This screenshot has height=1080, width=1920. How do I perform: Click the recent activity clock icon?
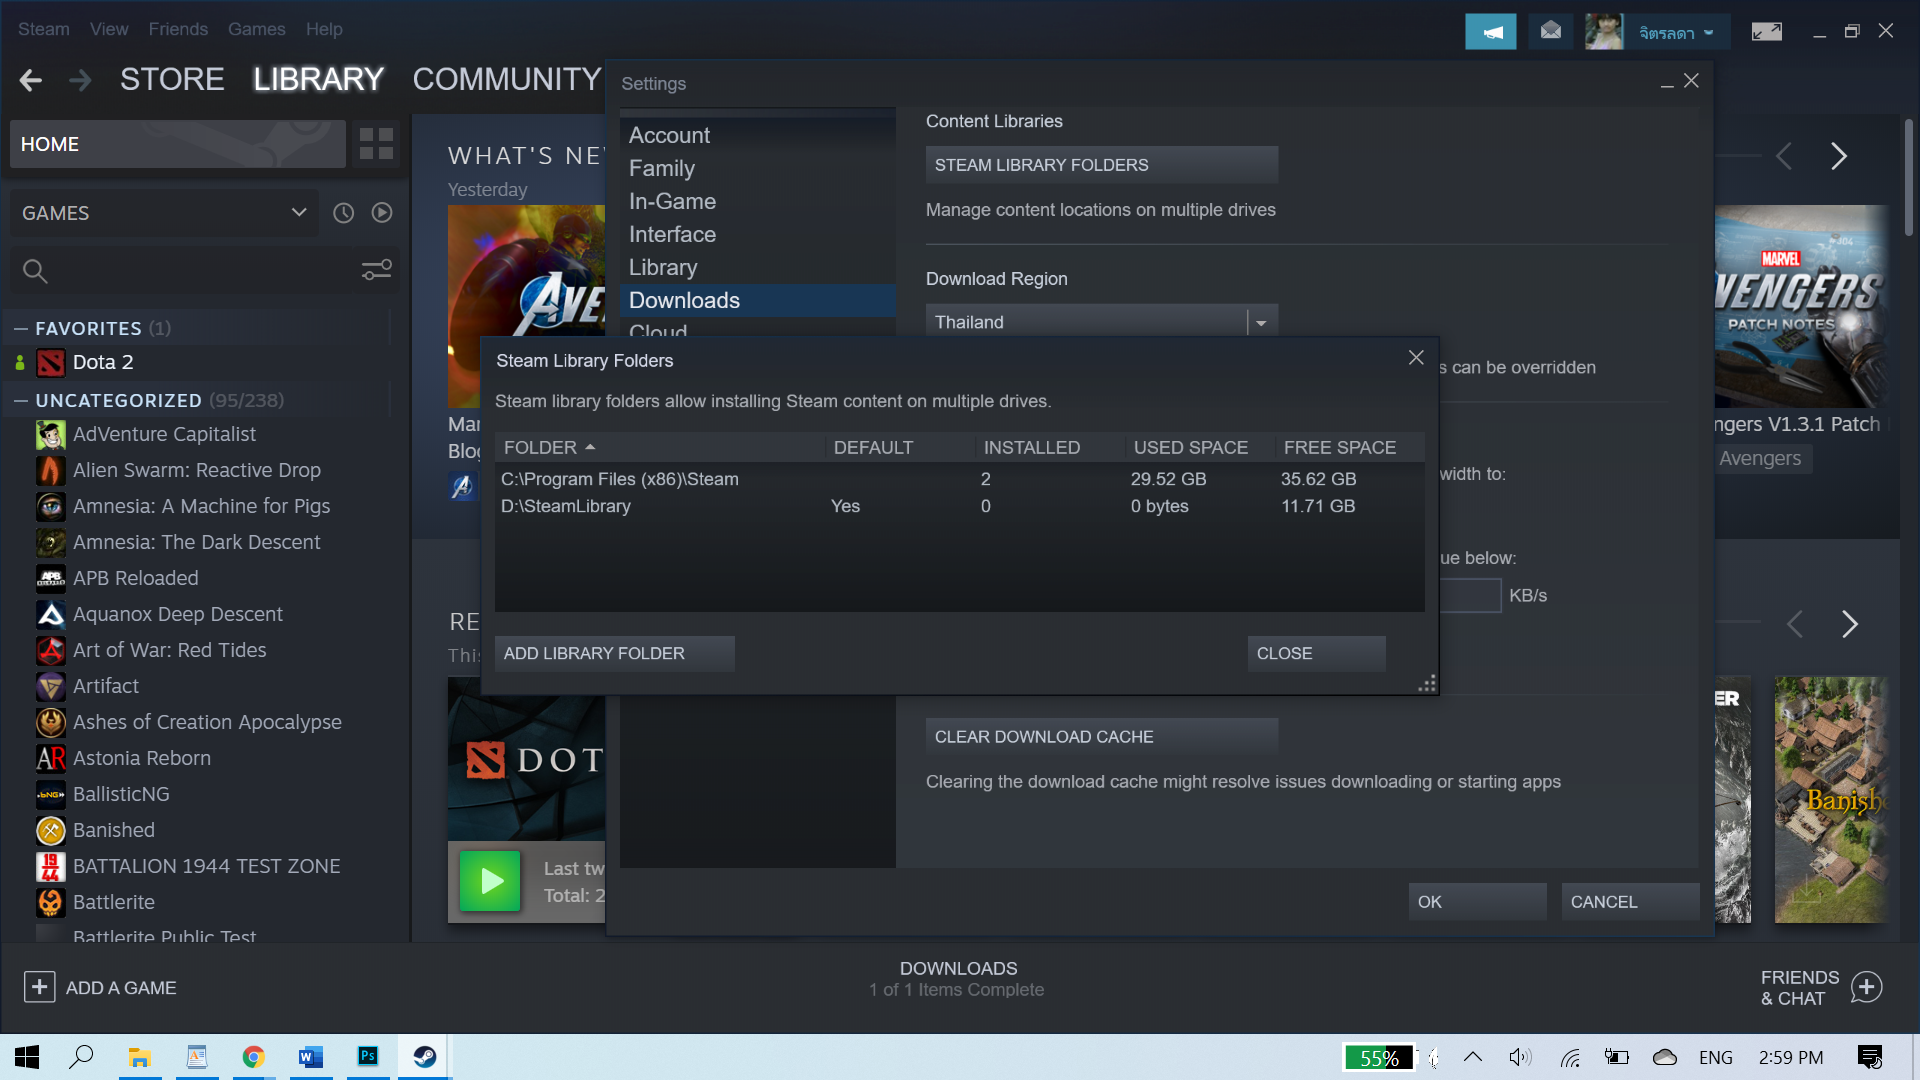pos(344,213)
